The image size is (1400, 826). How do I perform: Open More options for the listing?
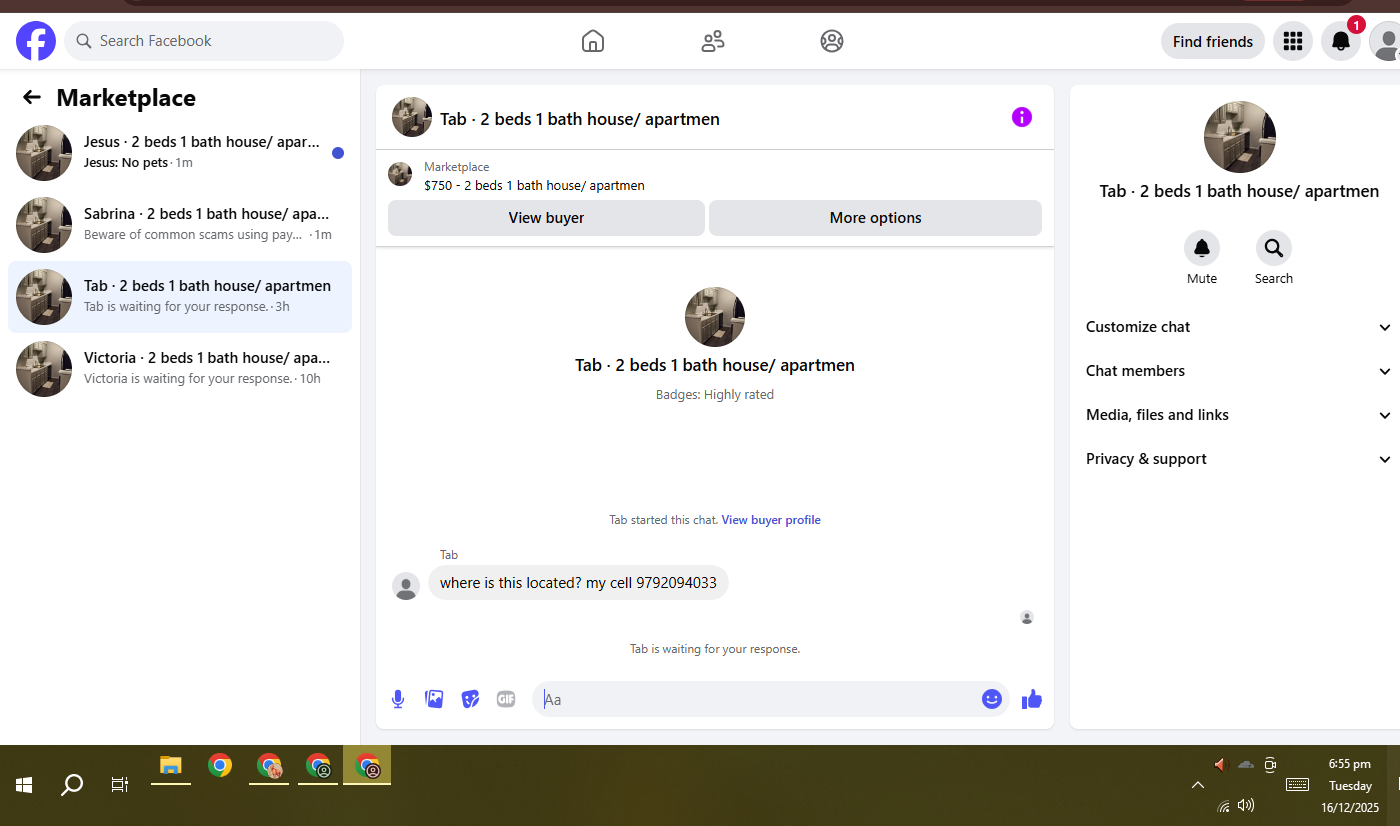tap(875, 218)
